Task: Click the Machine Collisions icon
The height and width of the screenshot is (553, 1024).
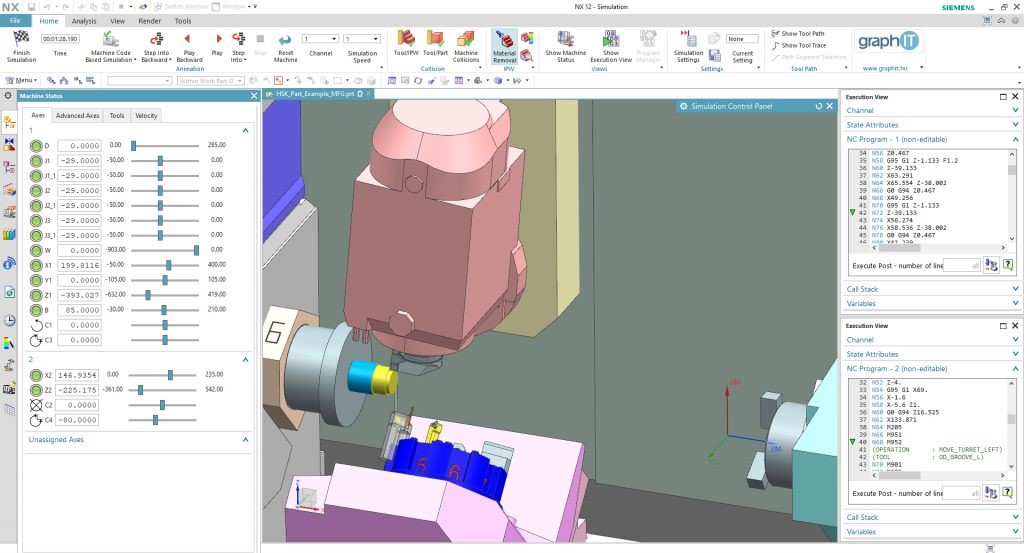Action: 466,38
